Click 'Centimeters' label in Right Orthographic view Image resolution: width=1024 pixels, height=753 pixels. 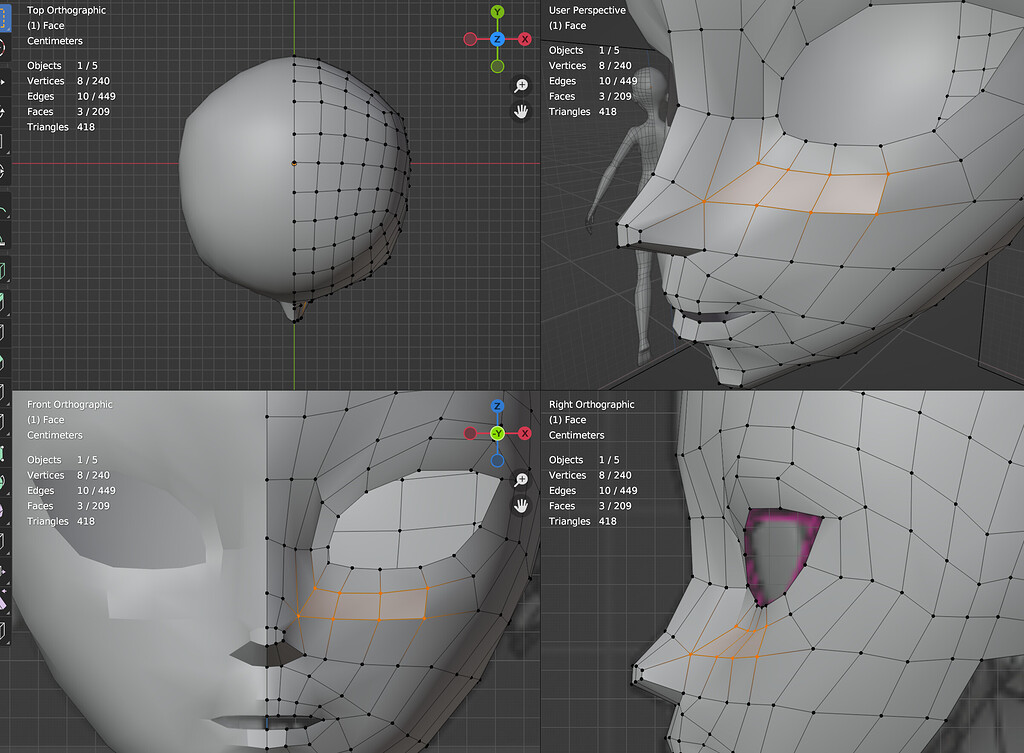577,435
